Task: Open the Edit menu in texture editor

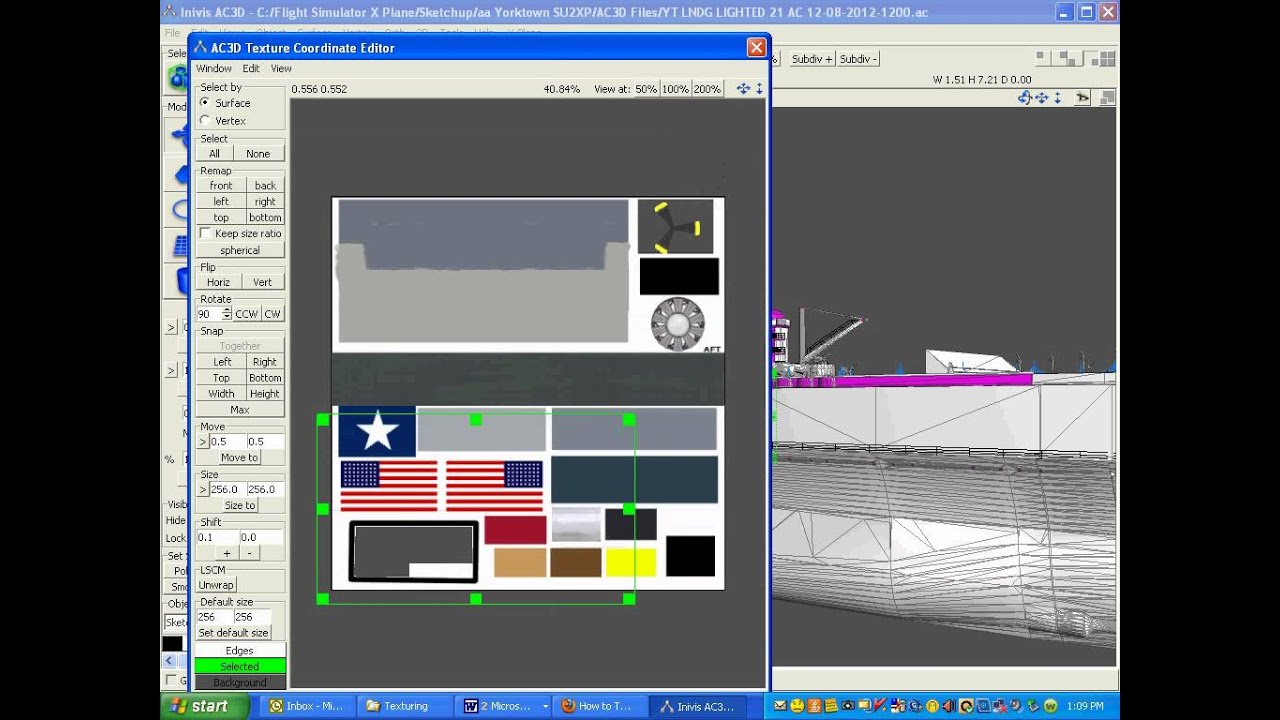Action: click(x=251, y=69)
